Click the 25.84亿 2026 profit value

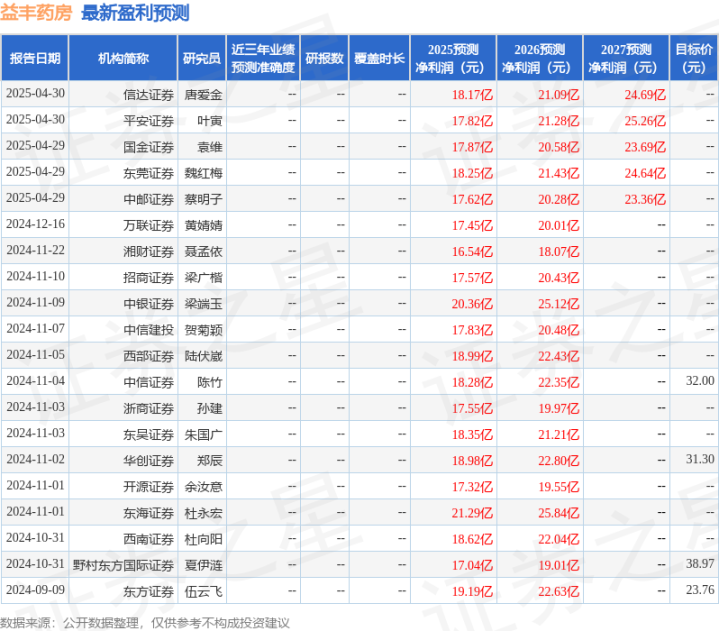click(x=559, y=513)
